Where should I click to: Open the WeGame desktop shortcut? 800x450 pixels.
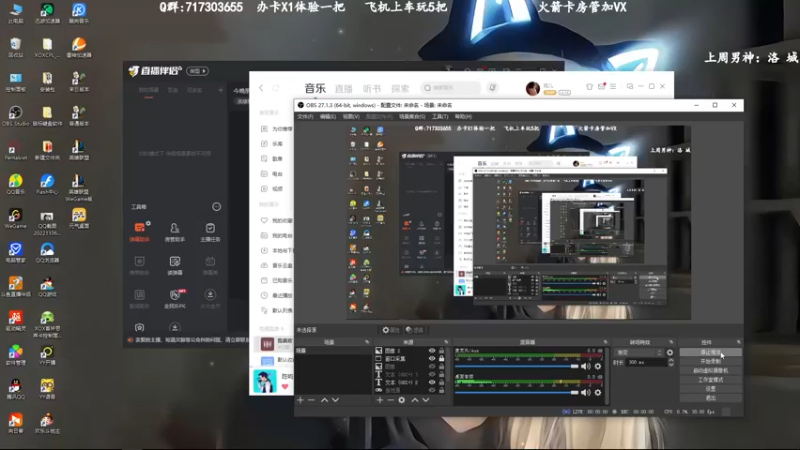tap(15, 218)
